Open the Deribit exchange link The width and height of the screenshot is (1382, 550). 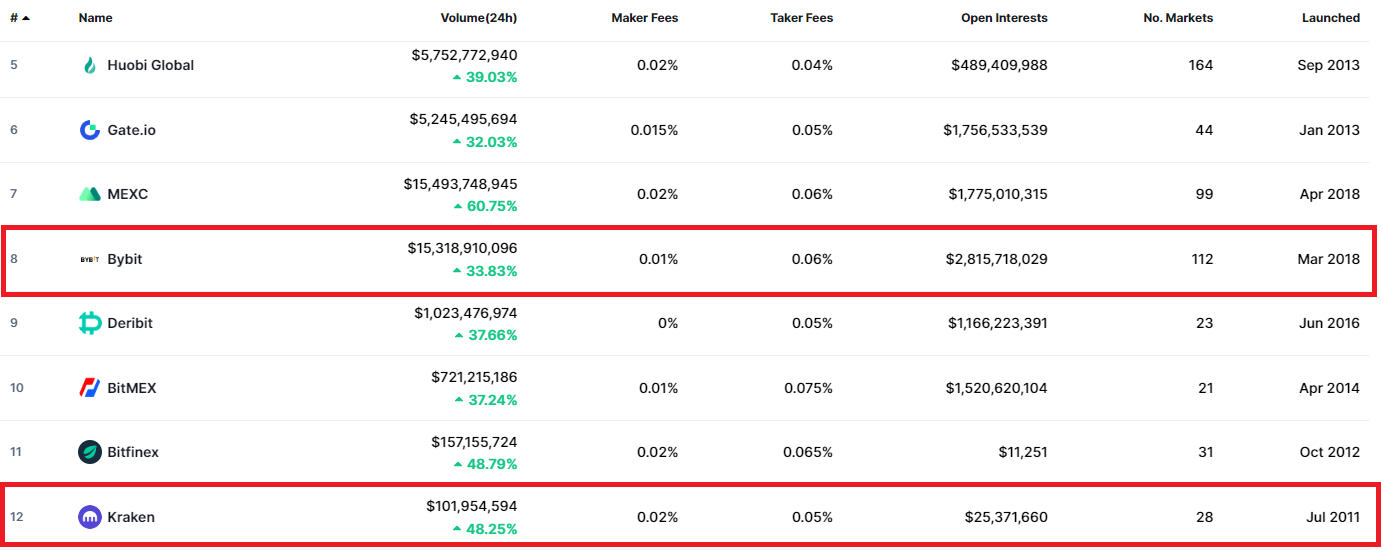(130, 323)
